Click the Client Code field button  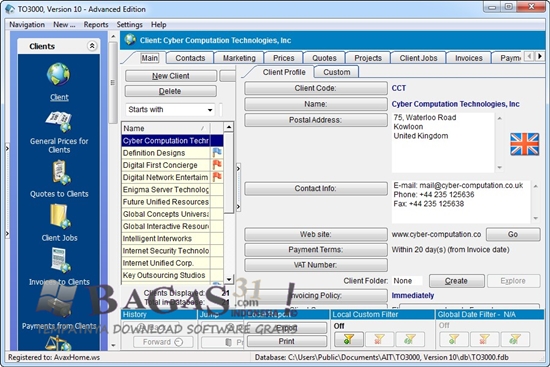pos(316,88)
